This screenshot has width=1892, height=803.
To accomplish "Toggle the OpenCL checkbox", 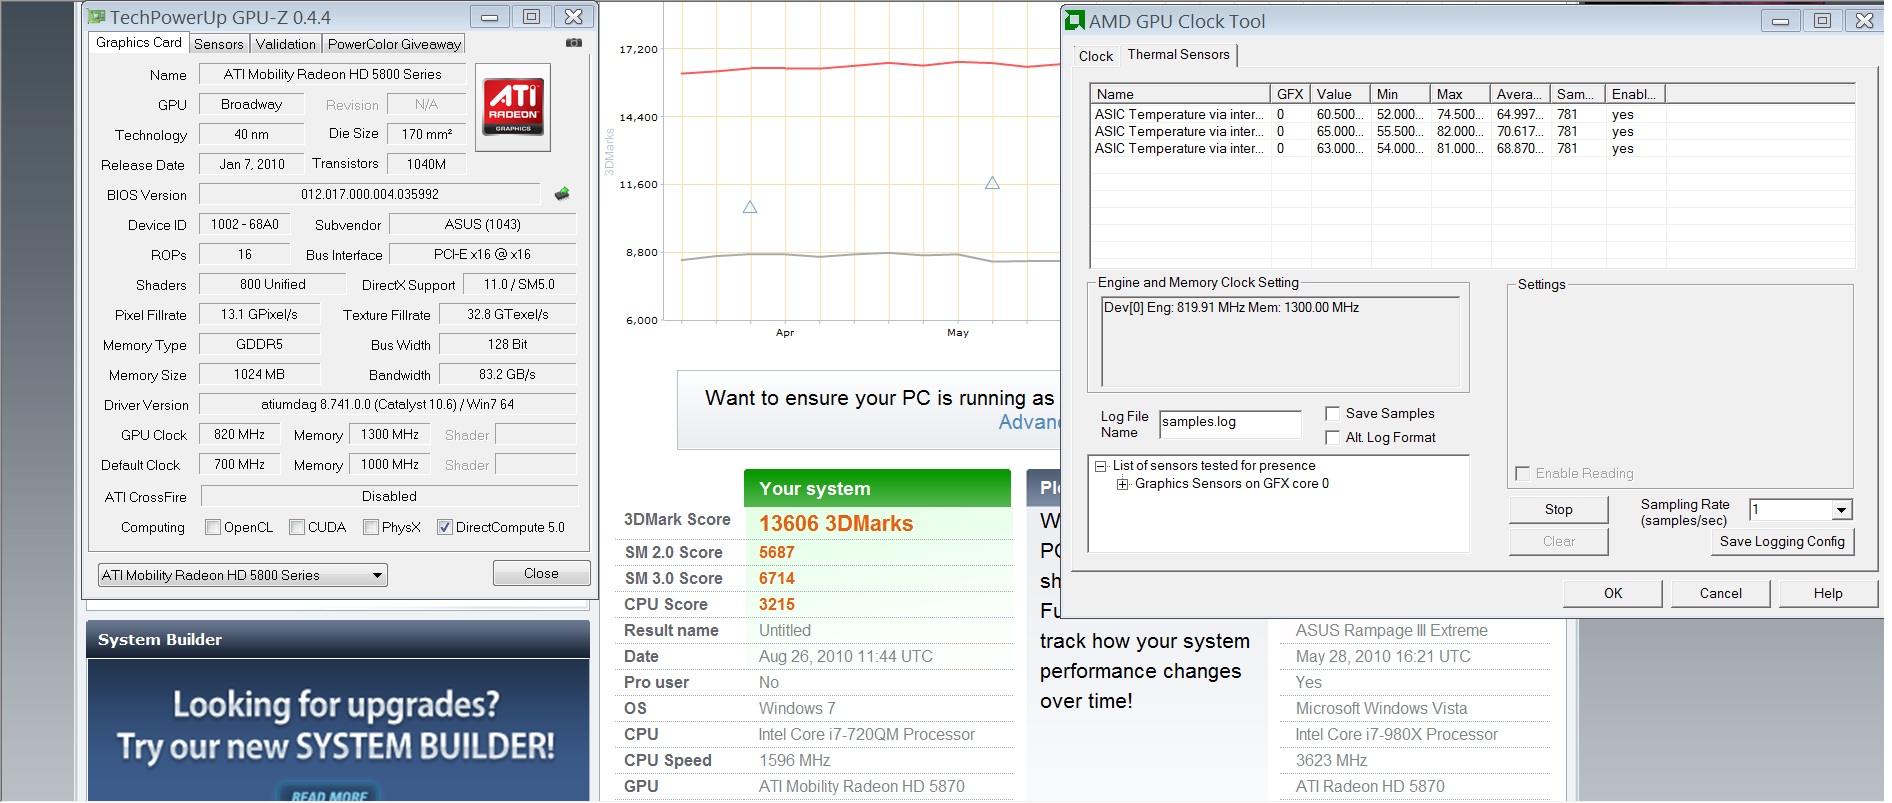I will 212,527.
